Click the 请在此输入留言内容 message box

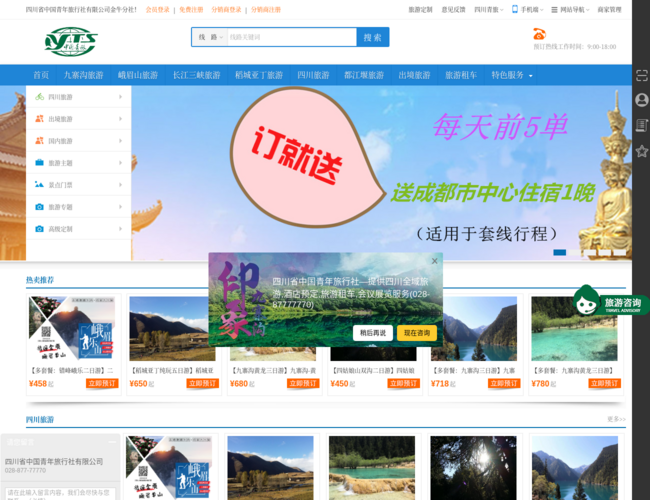pyautogui.click(x=60, y=493)
